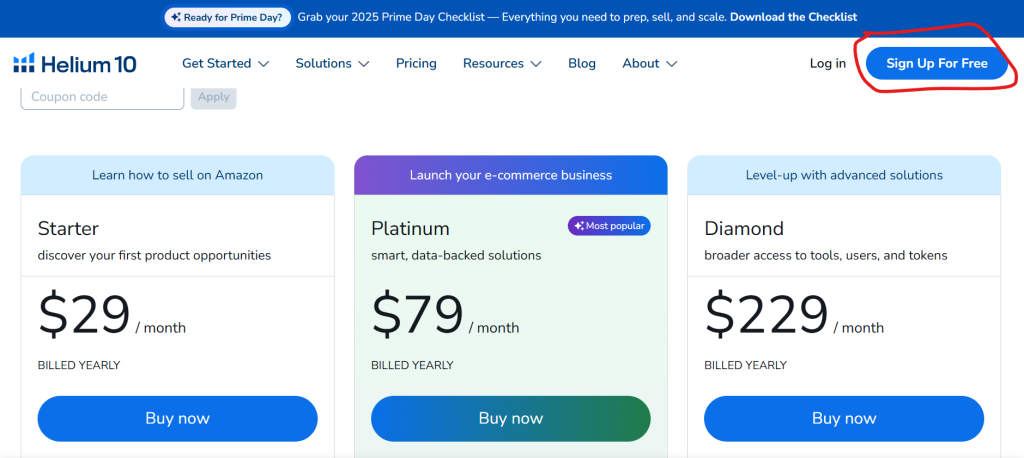Click the Helium 10 logo
Image resolution: width=1024 pixels, height=458 pixels.
click(75, 64)
